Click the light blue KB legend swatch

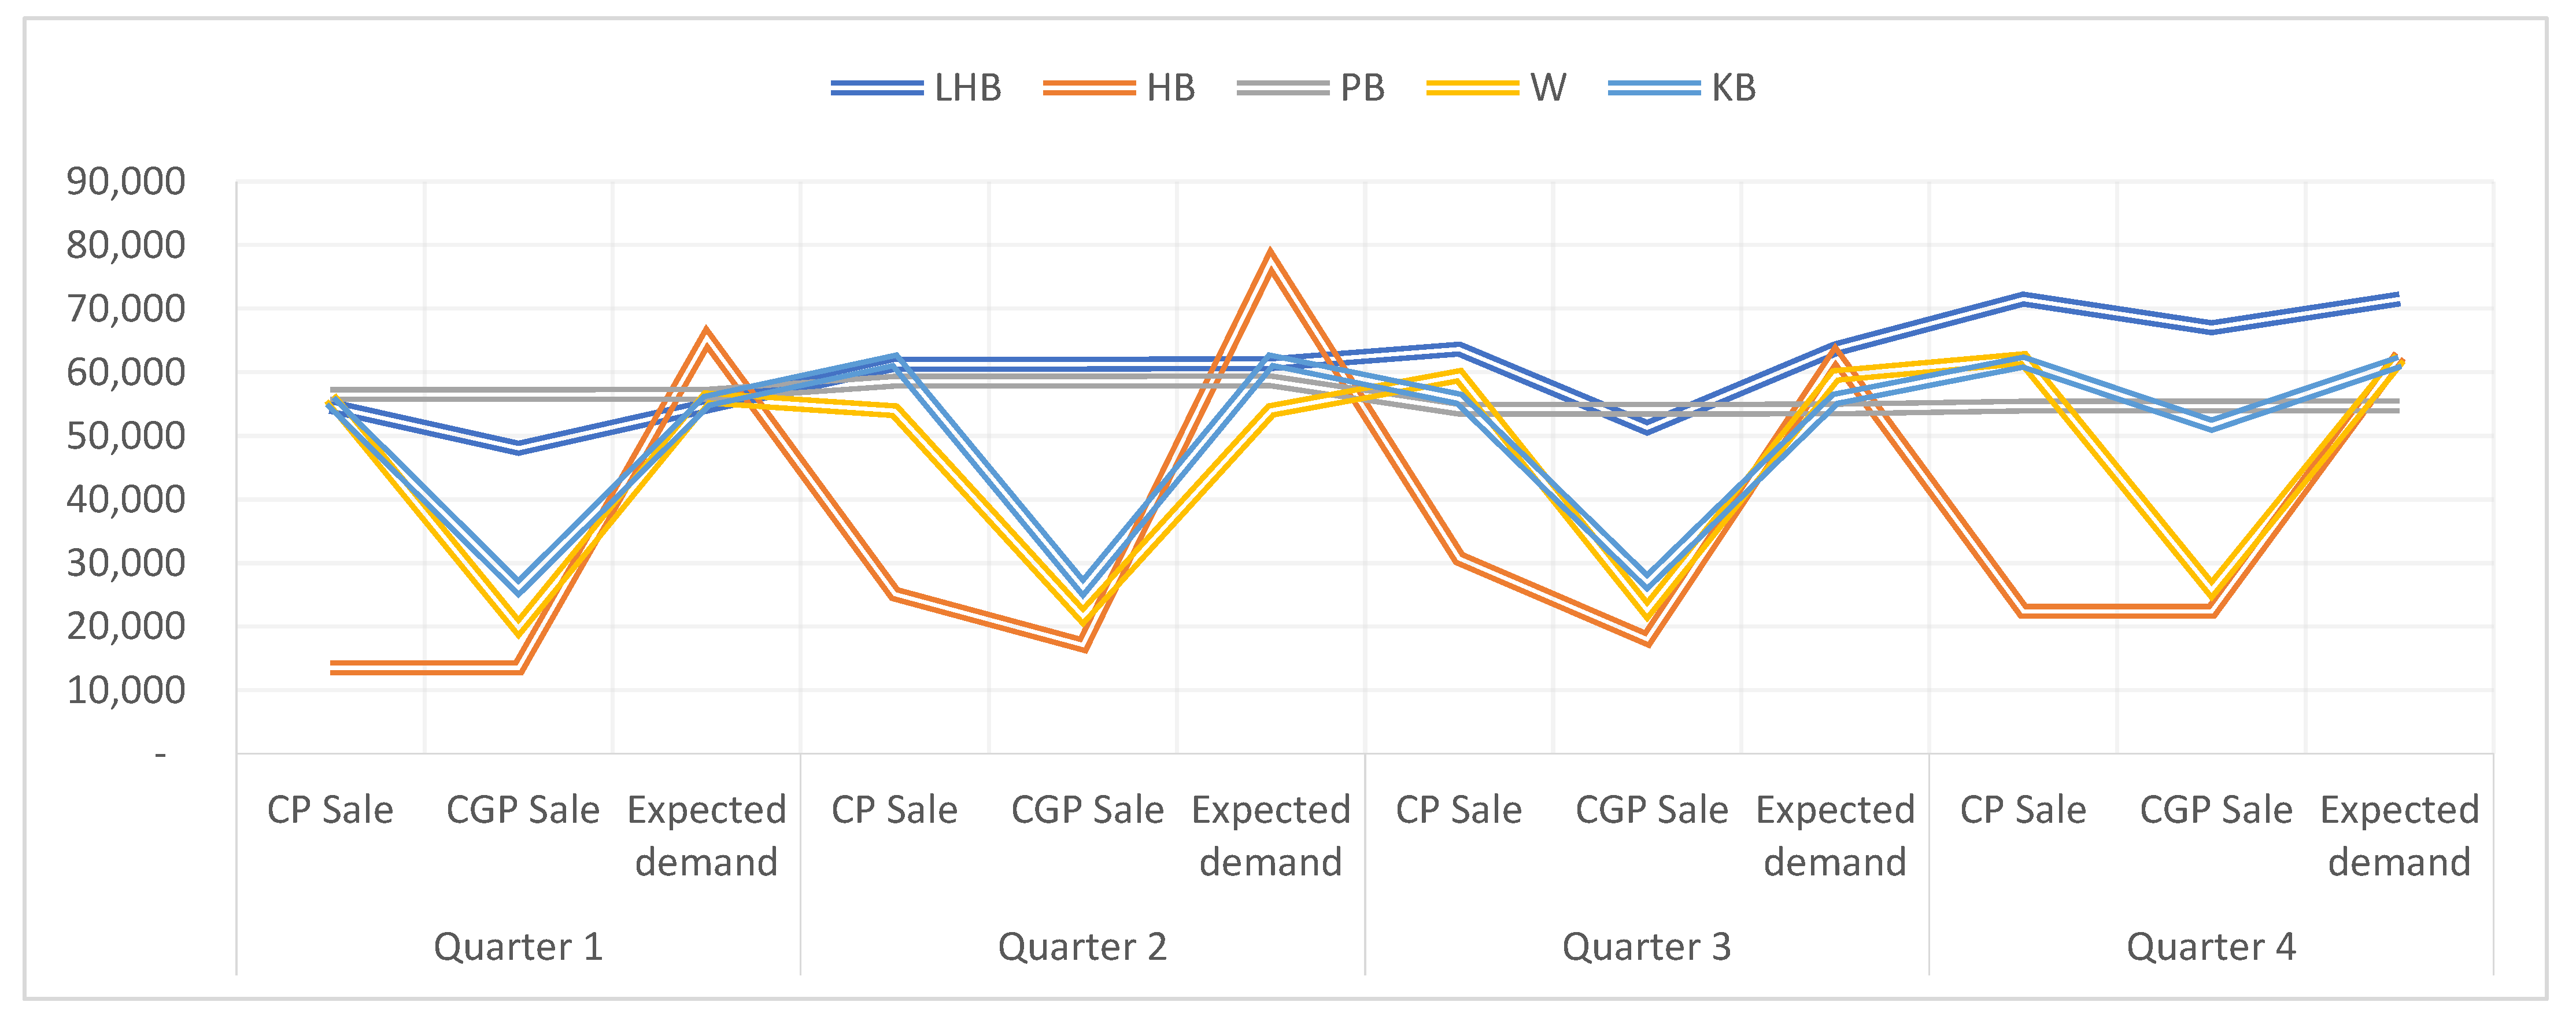point(1654,89)
